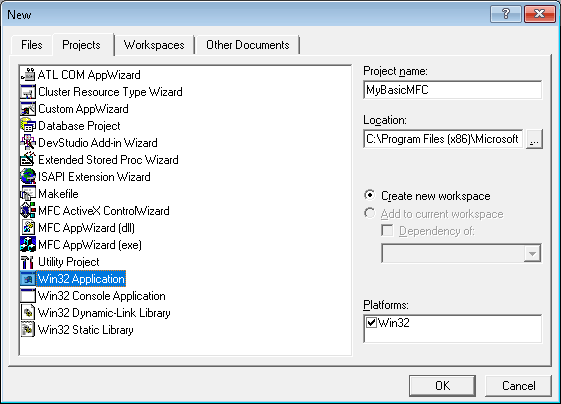Screen dimensions: 561x404
Task: Uncheck the Win32 platform checkbox
Action: pos(371,323)
